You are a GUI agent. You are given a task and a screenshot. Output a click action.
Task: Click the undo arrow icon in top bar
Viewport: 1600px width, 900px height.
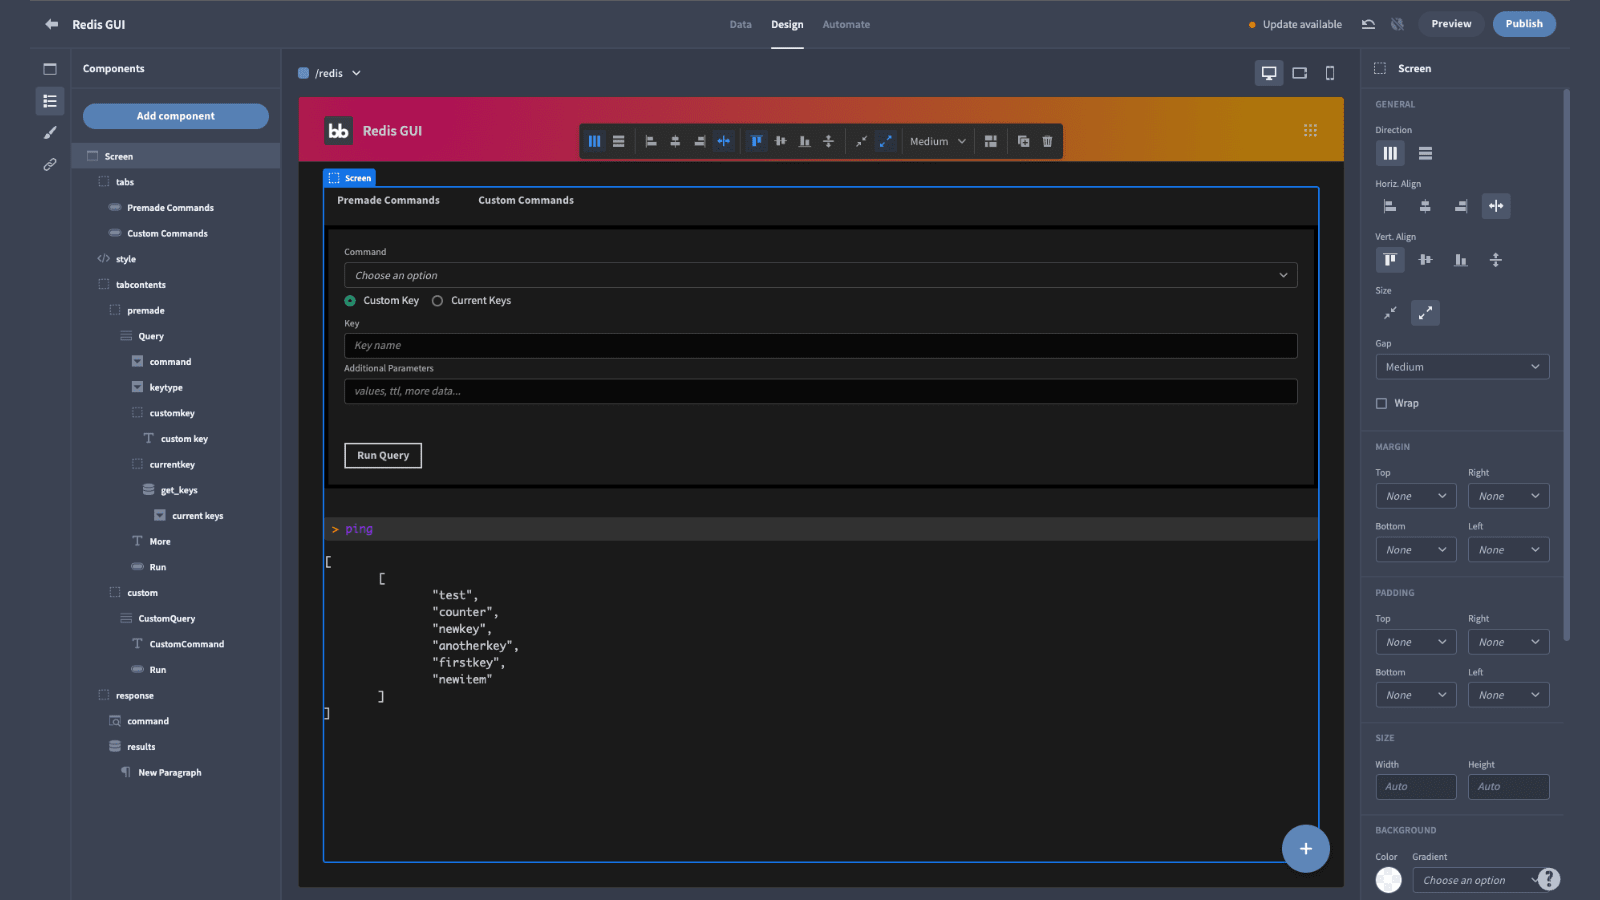click(1368, 24)
